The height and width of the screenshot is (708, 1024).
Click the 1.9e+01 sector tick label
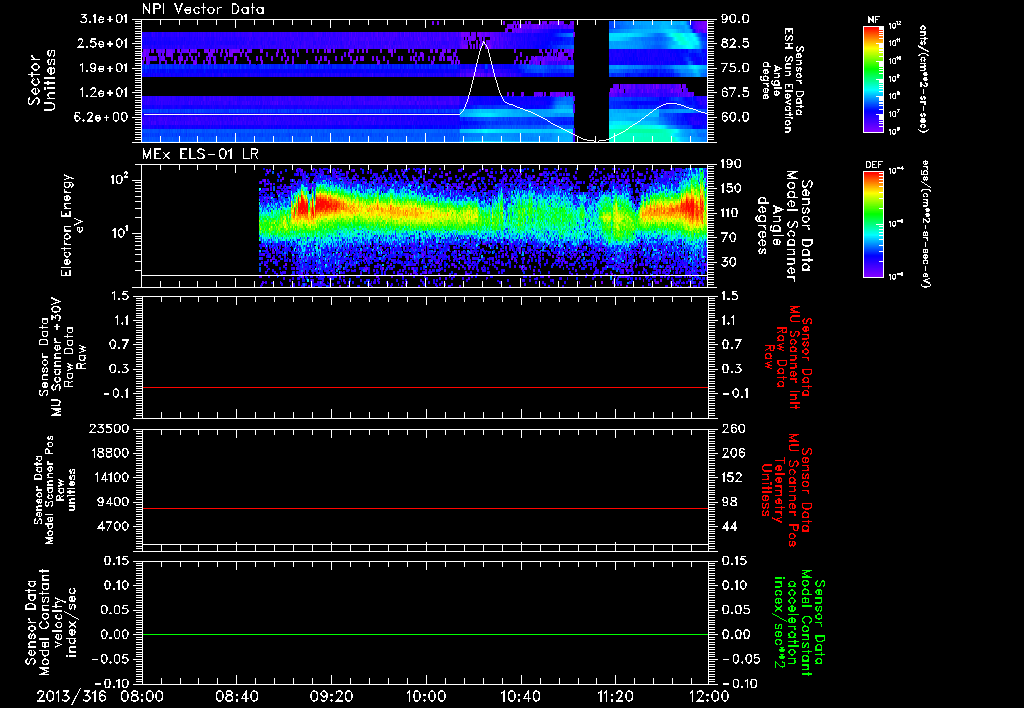point(104,68)
